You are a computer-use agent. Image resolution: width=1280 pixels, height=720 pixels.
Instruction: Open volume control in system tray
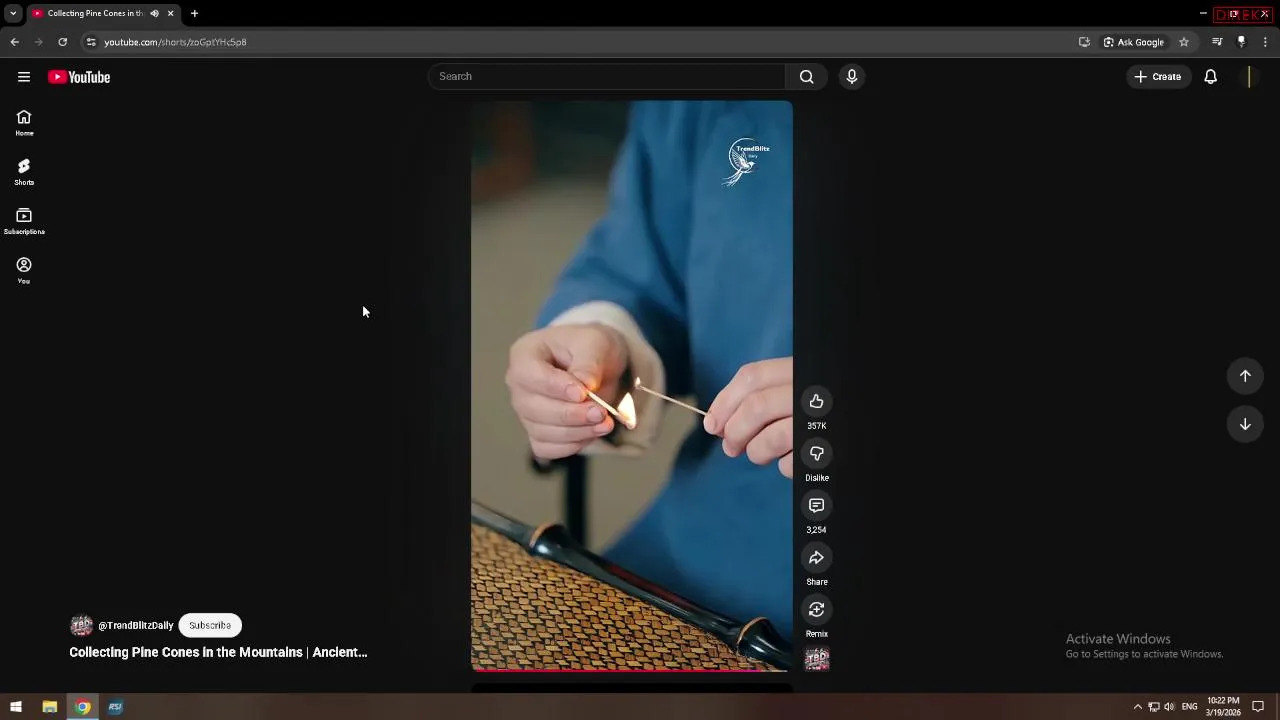pos(1169,707)
